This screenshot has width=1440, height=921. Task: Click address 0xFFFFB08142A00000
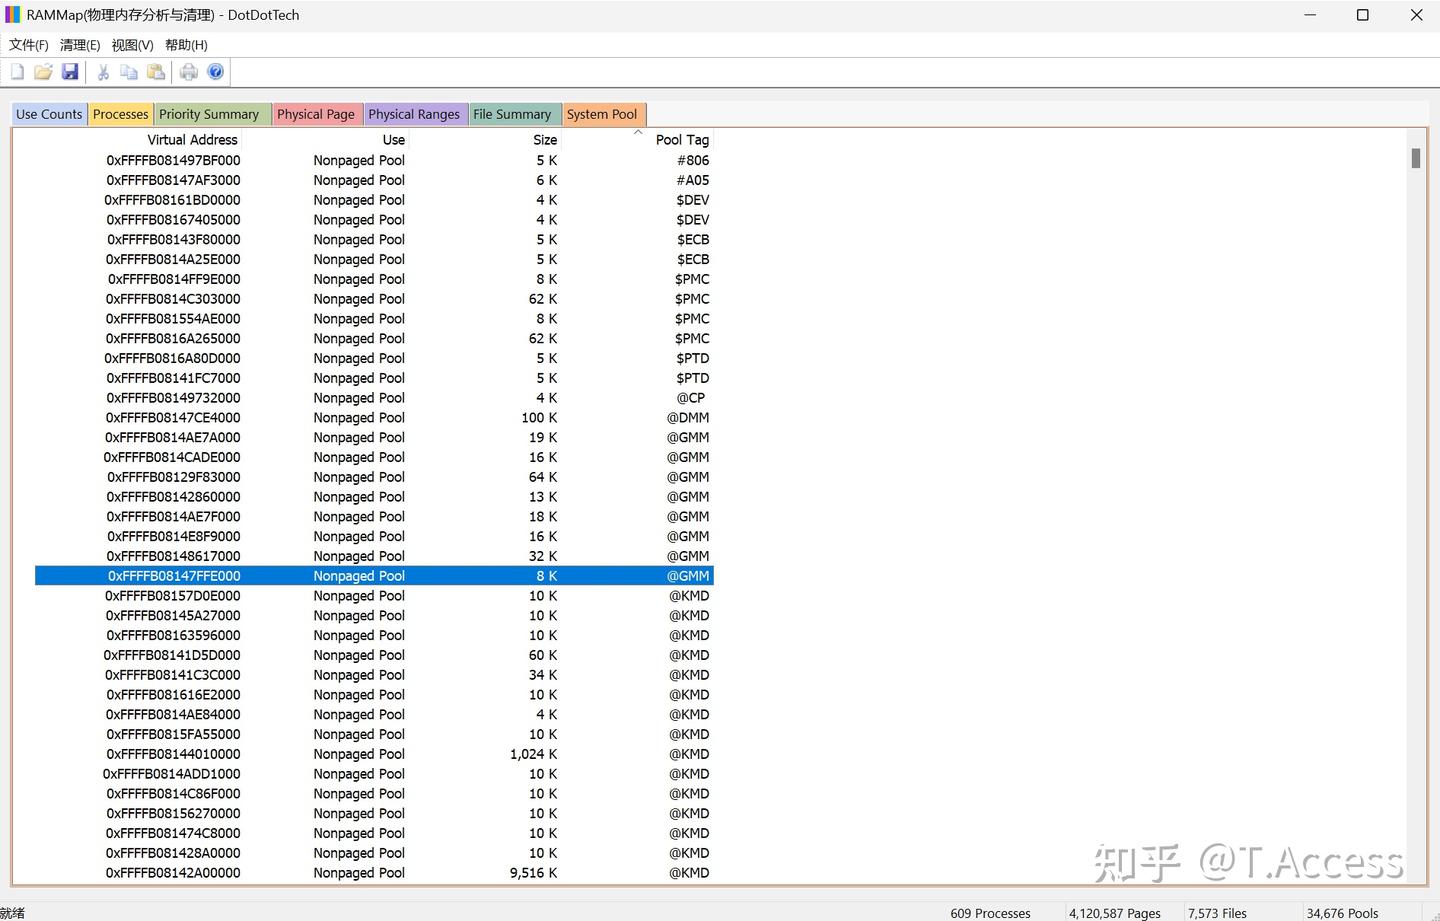tap(173, 873)
